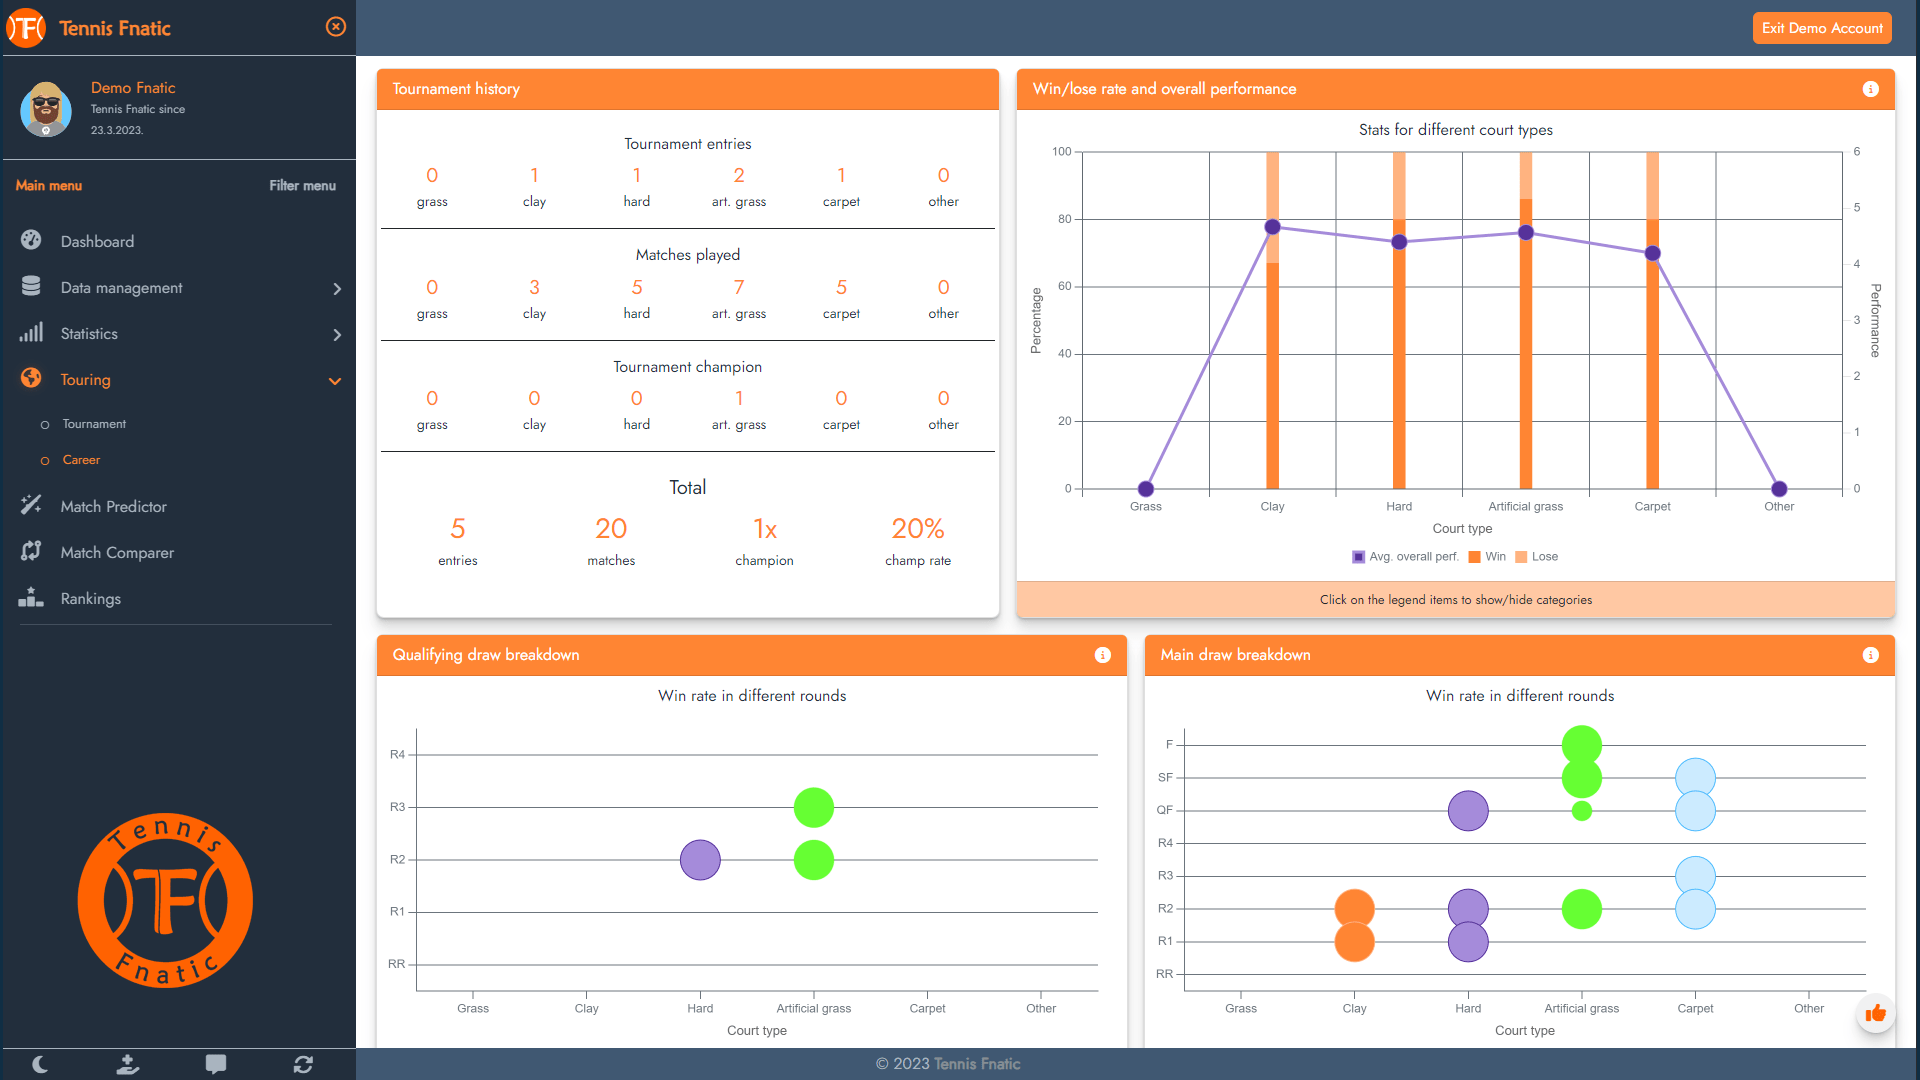The image size is (1920, 1080).
Task: Toggle the Lose legend item
Action: (1537, 557)
